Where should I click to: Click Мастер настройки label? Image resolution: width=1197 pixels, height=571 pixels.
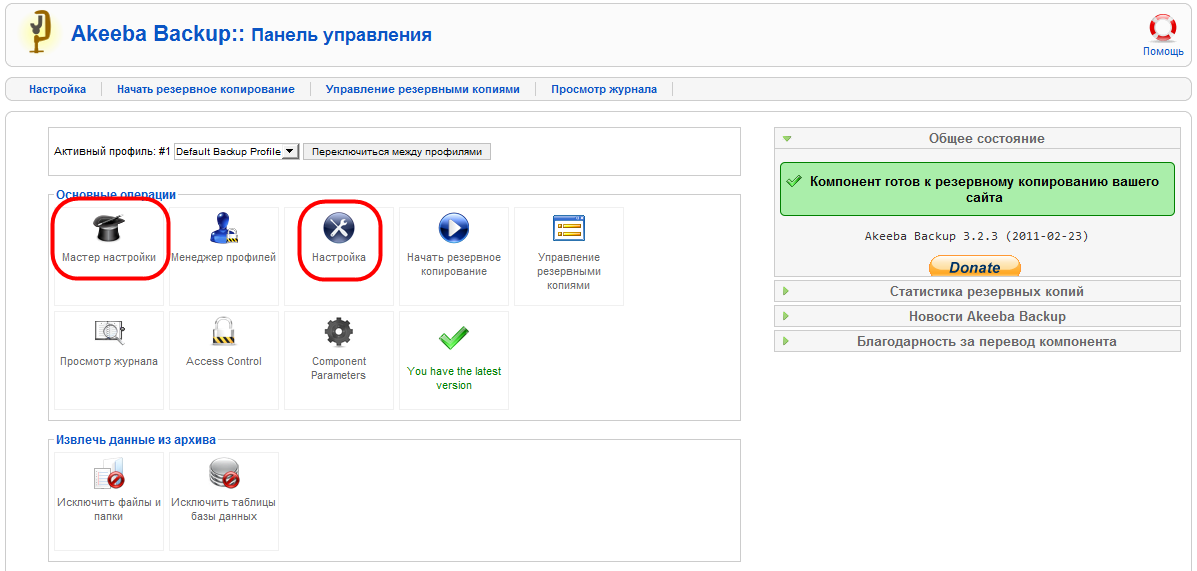(109, 257)
